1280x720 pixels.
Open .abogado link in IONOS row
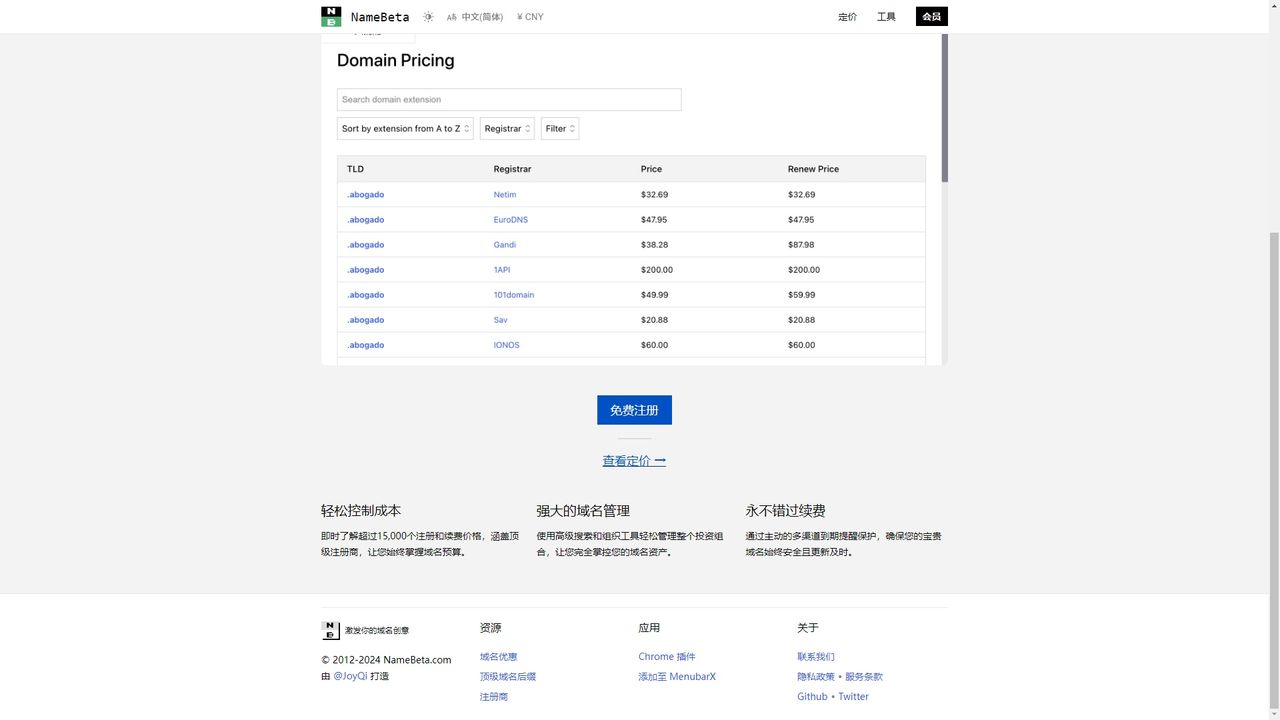click(365, 345)
